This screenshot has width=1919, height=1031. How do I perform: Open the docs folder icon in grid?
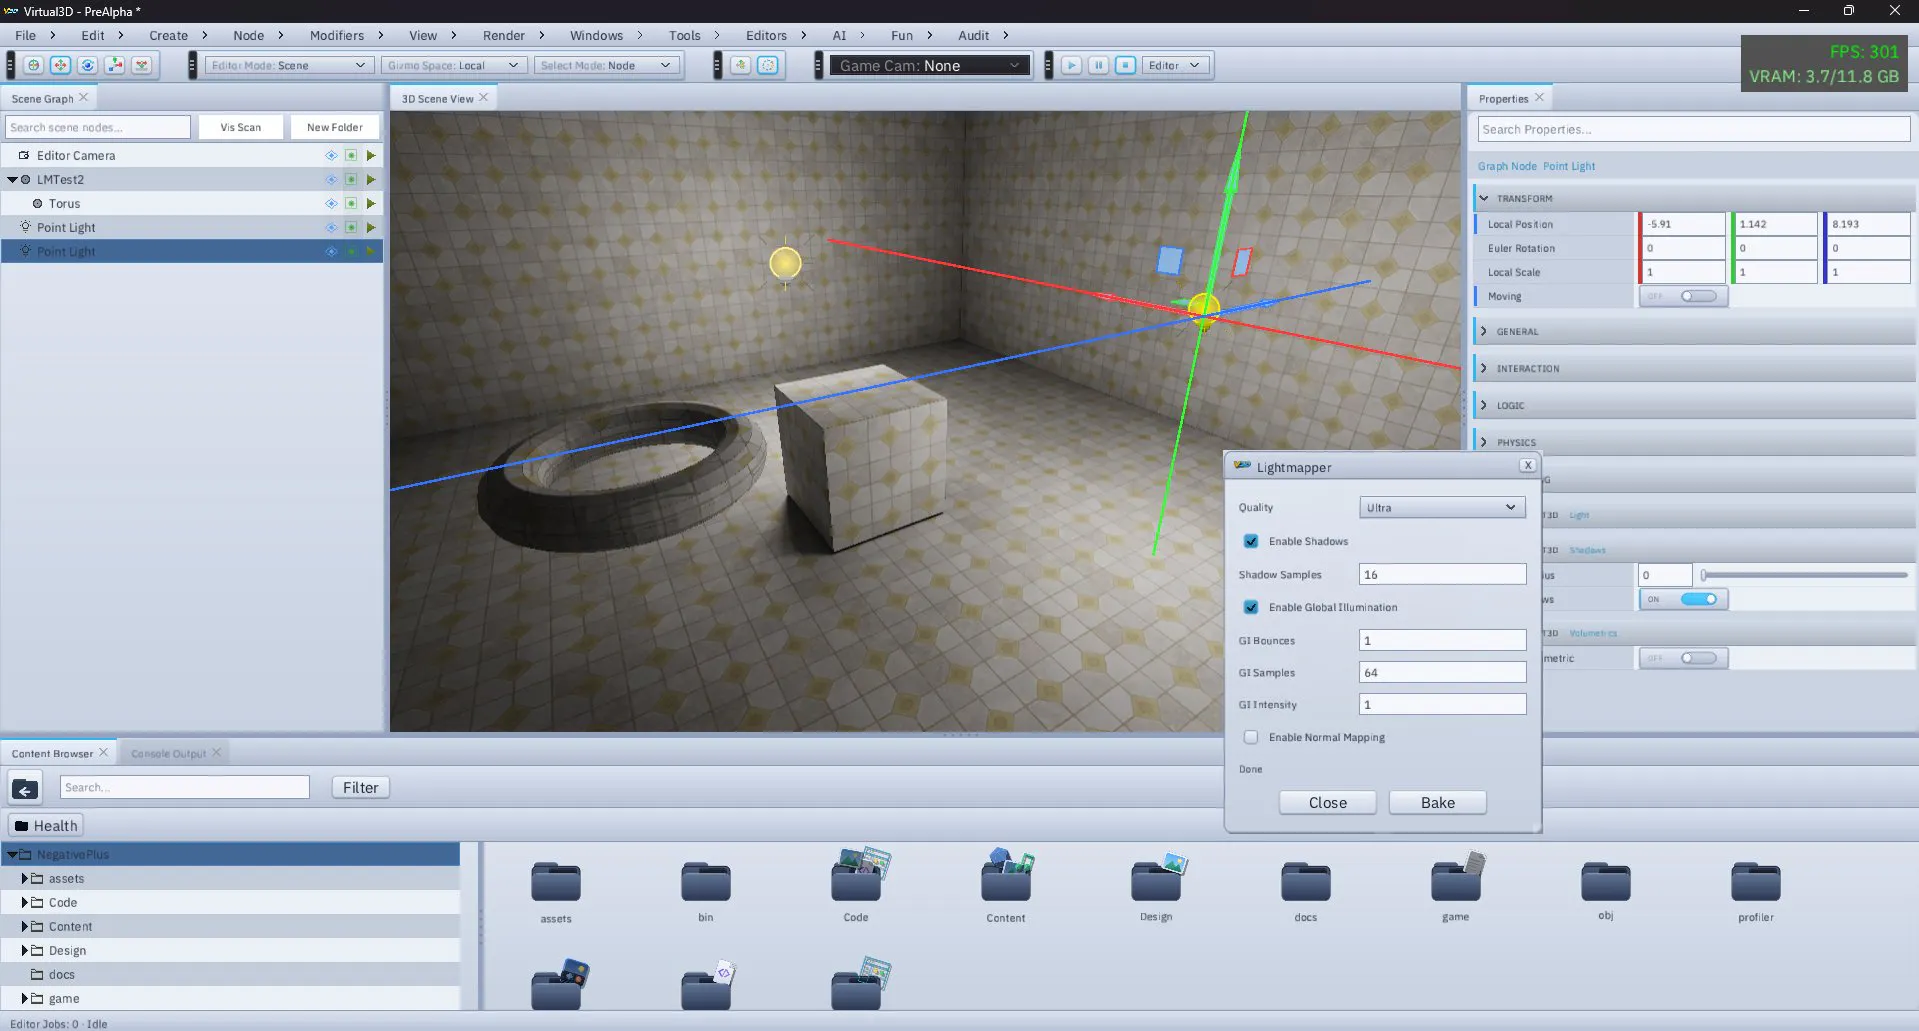(1306, 882)
